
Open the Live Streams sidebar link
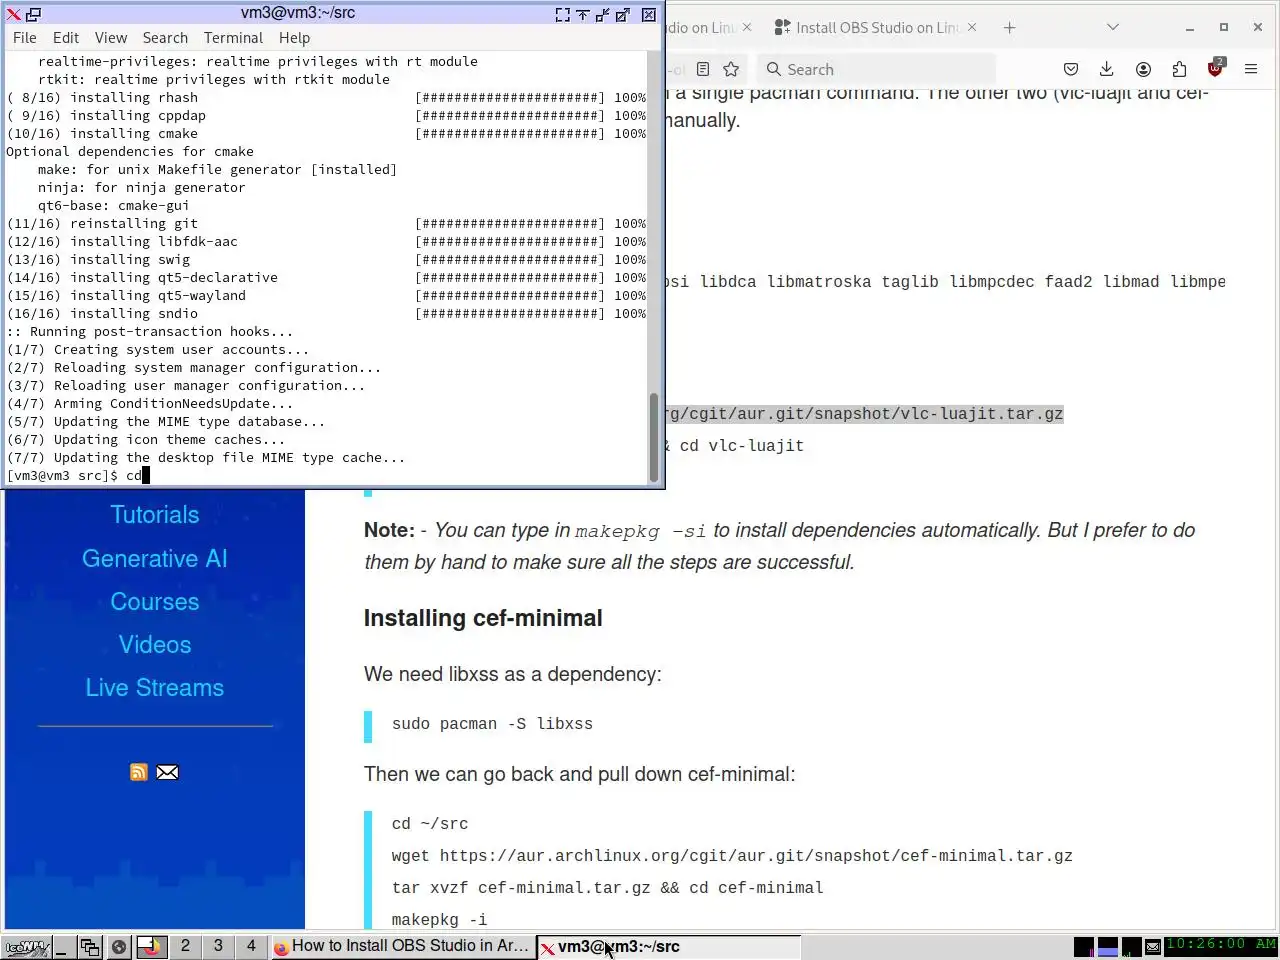(x=155, y=688)
